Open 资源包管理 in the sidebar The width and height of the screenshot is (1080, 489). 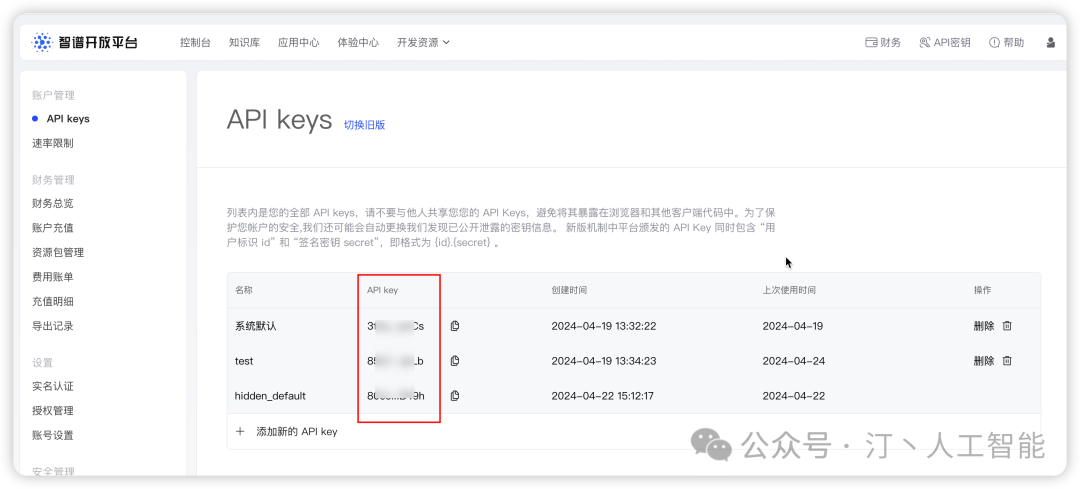click(x=58, y=253)
